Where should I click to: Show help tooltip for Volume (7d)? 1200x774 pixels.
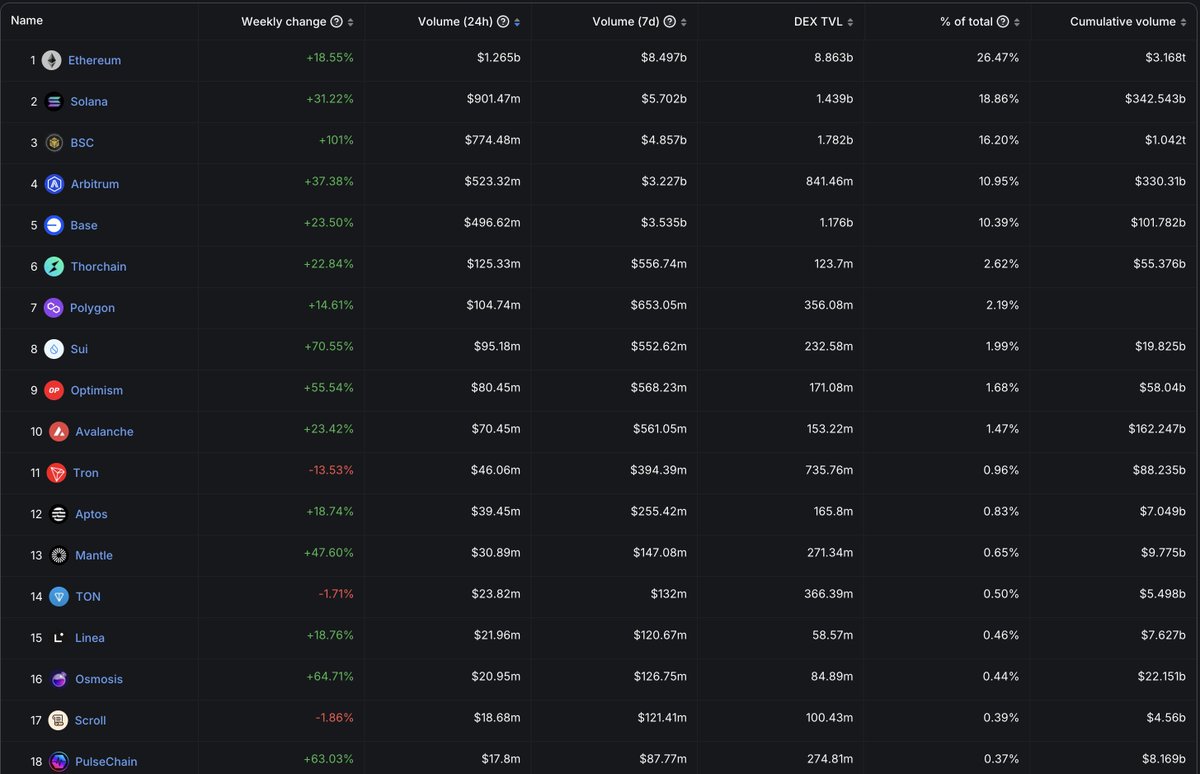[x=670, y=22]
